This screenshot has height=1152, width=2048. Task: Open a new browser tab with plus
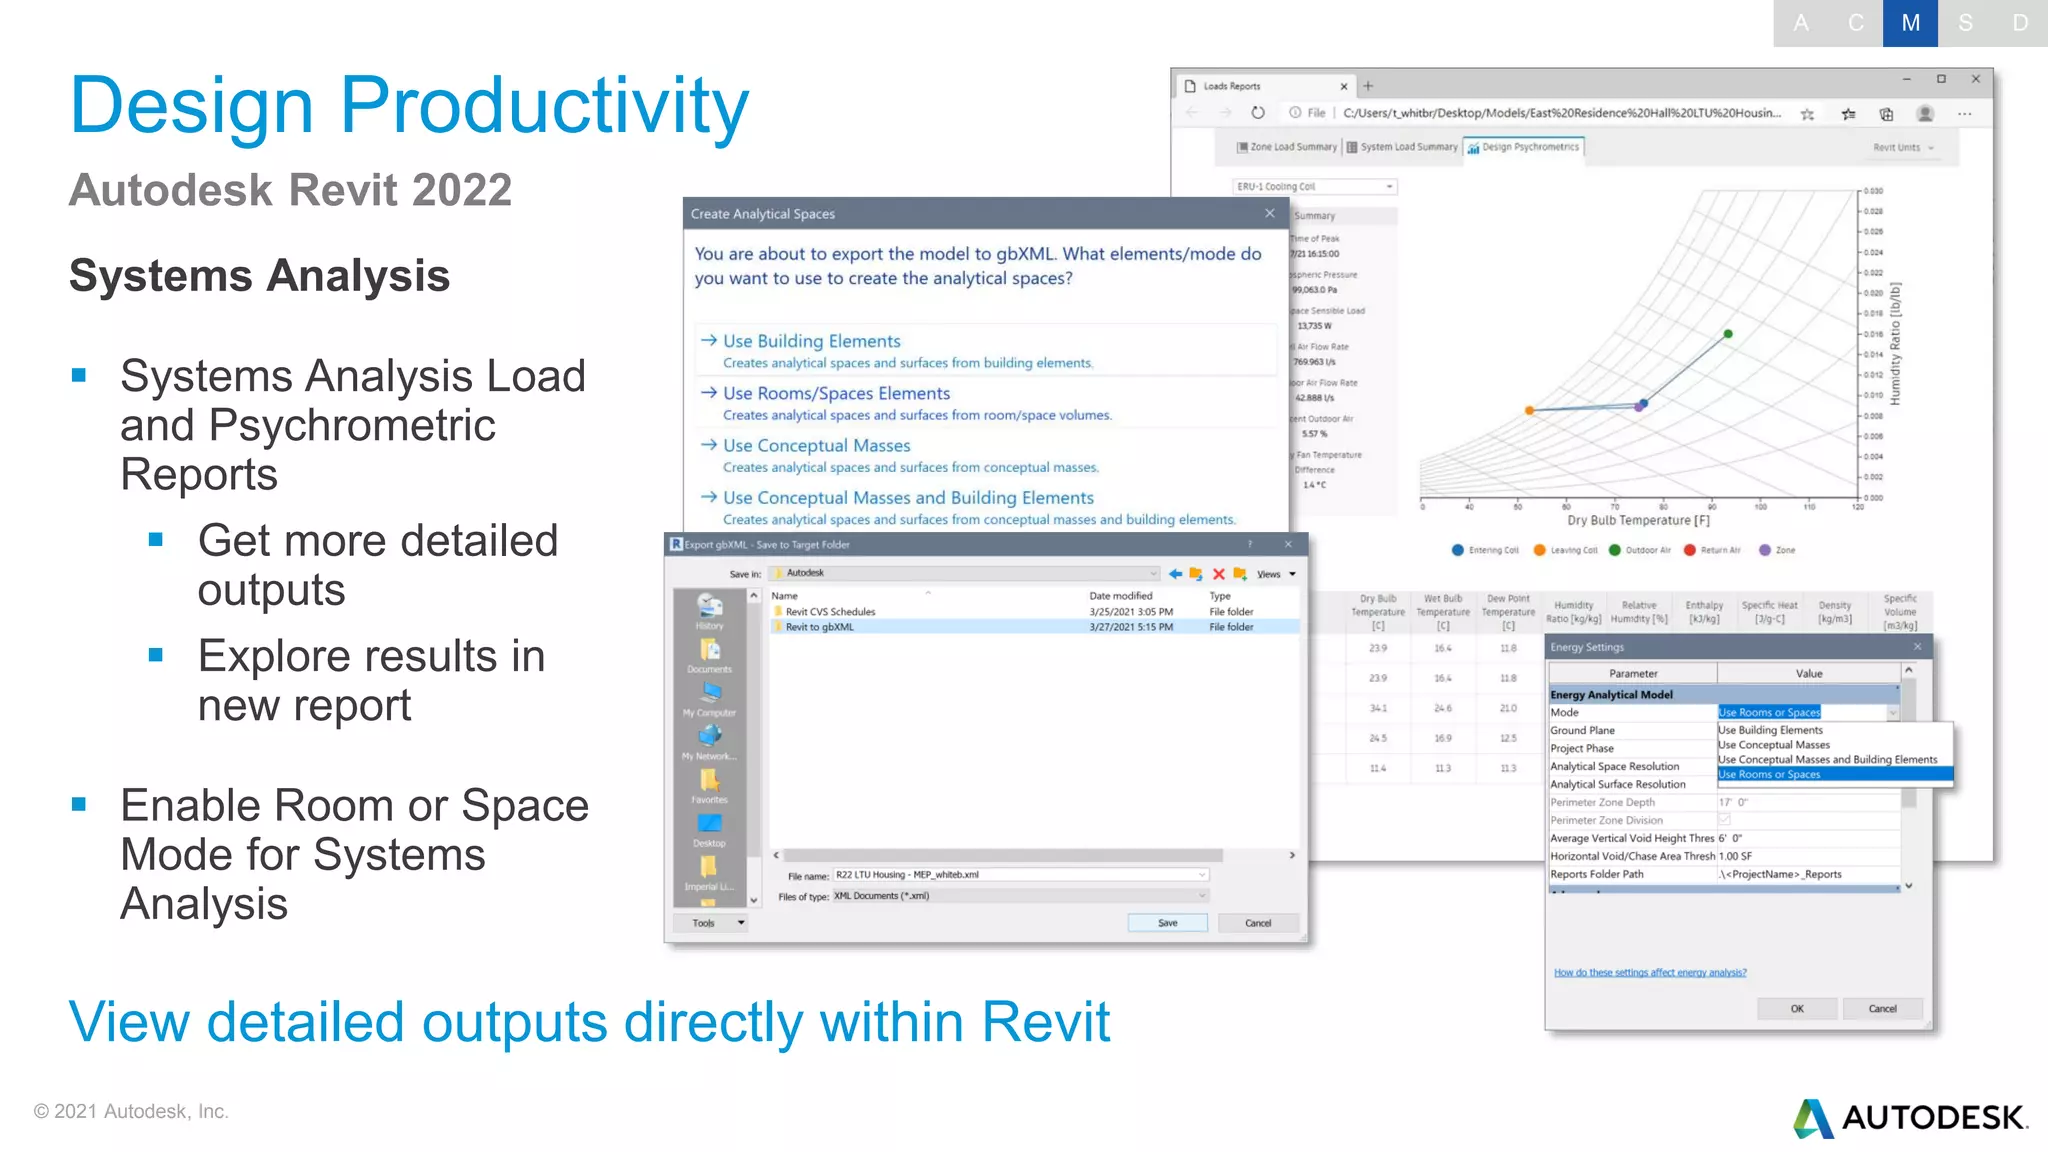click(1368, 86)
